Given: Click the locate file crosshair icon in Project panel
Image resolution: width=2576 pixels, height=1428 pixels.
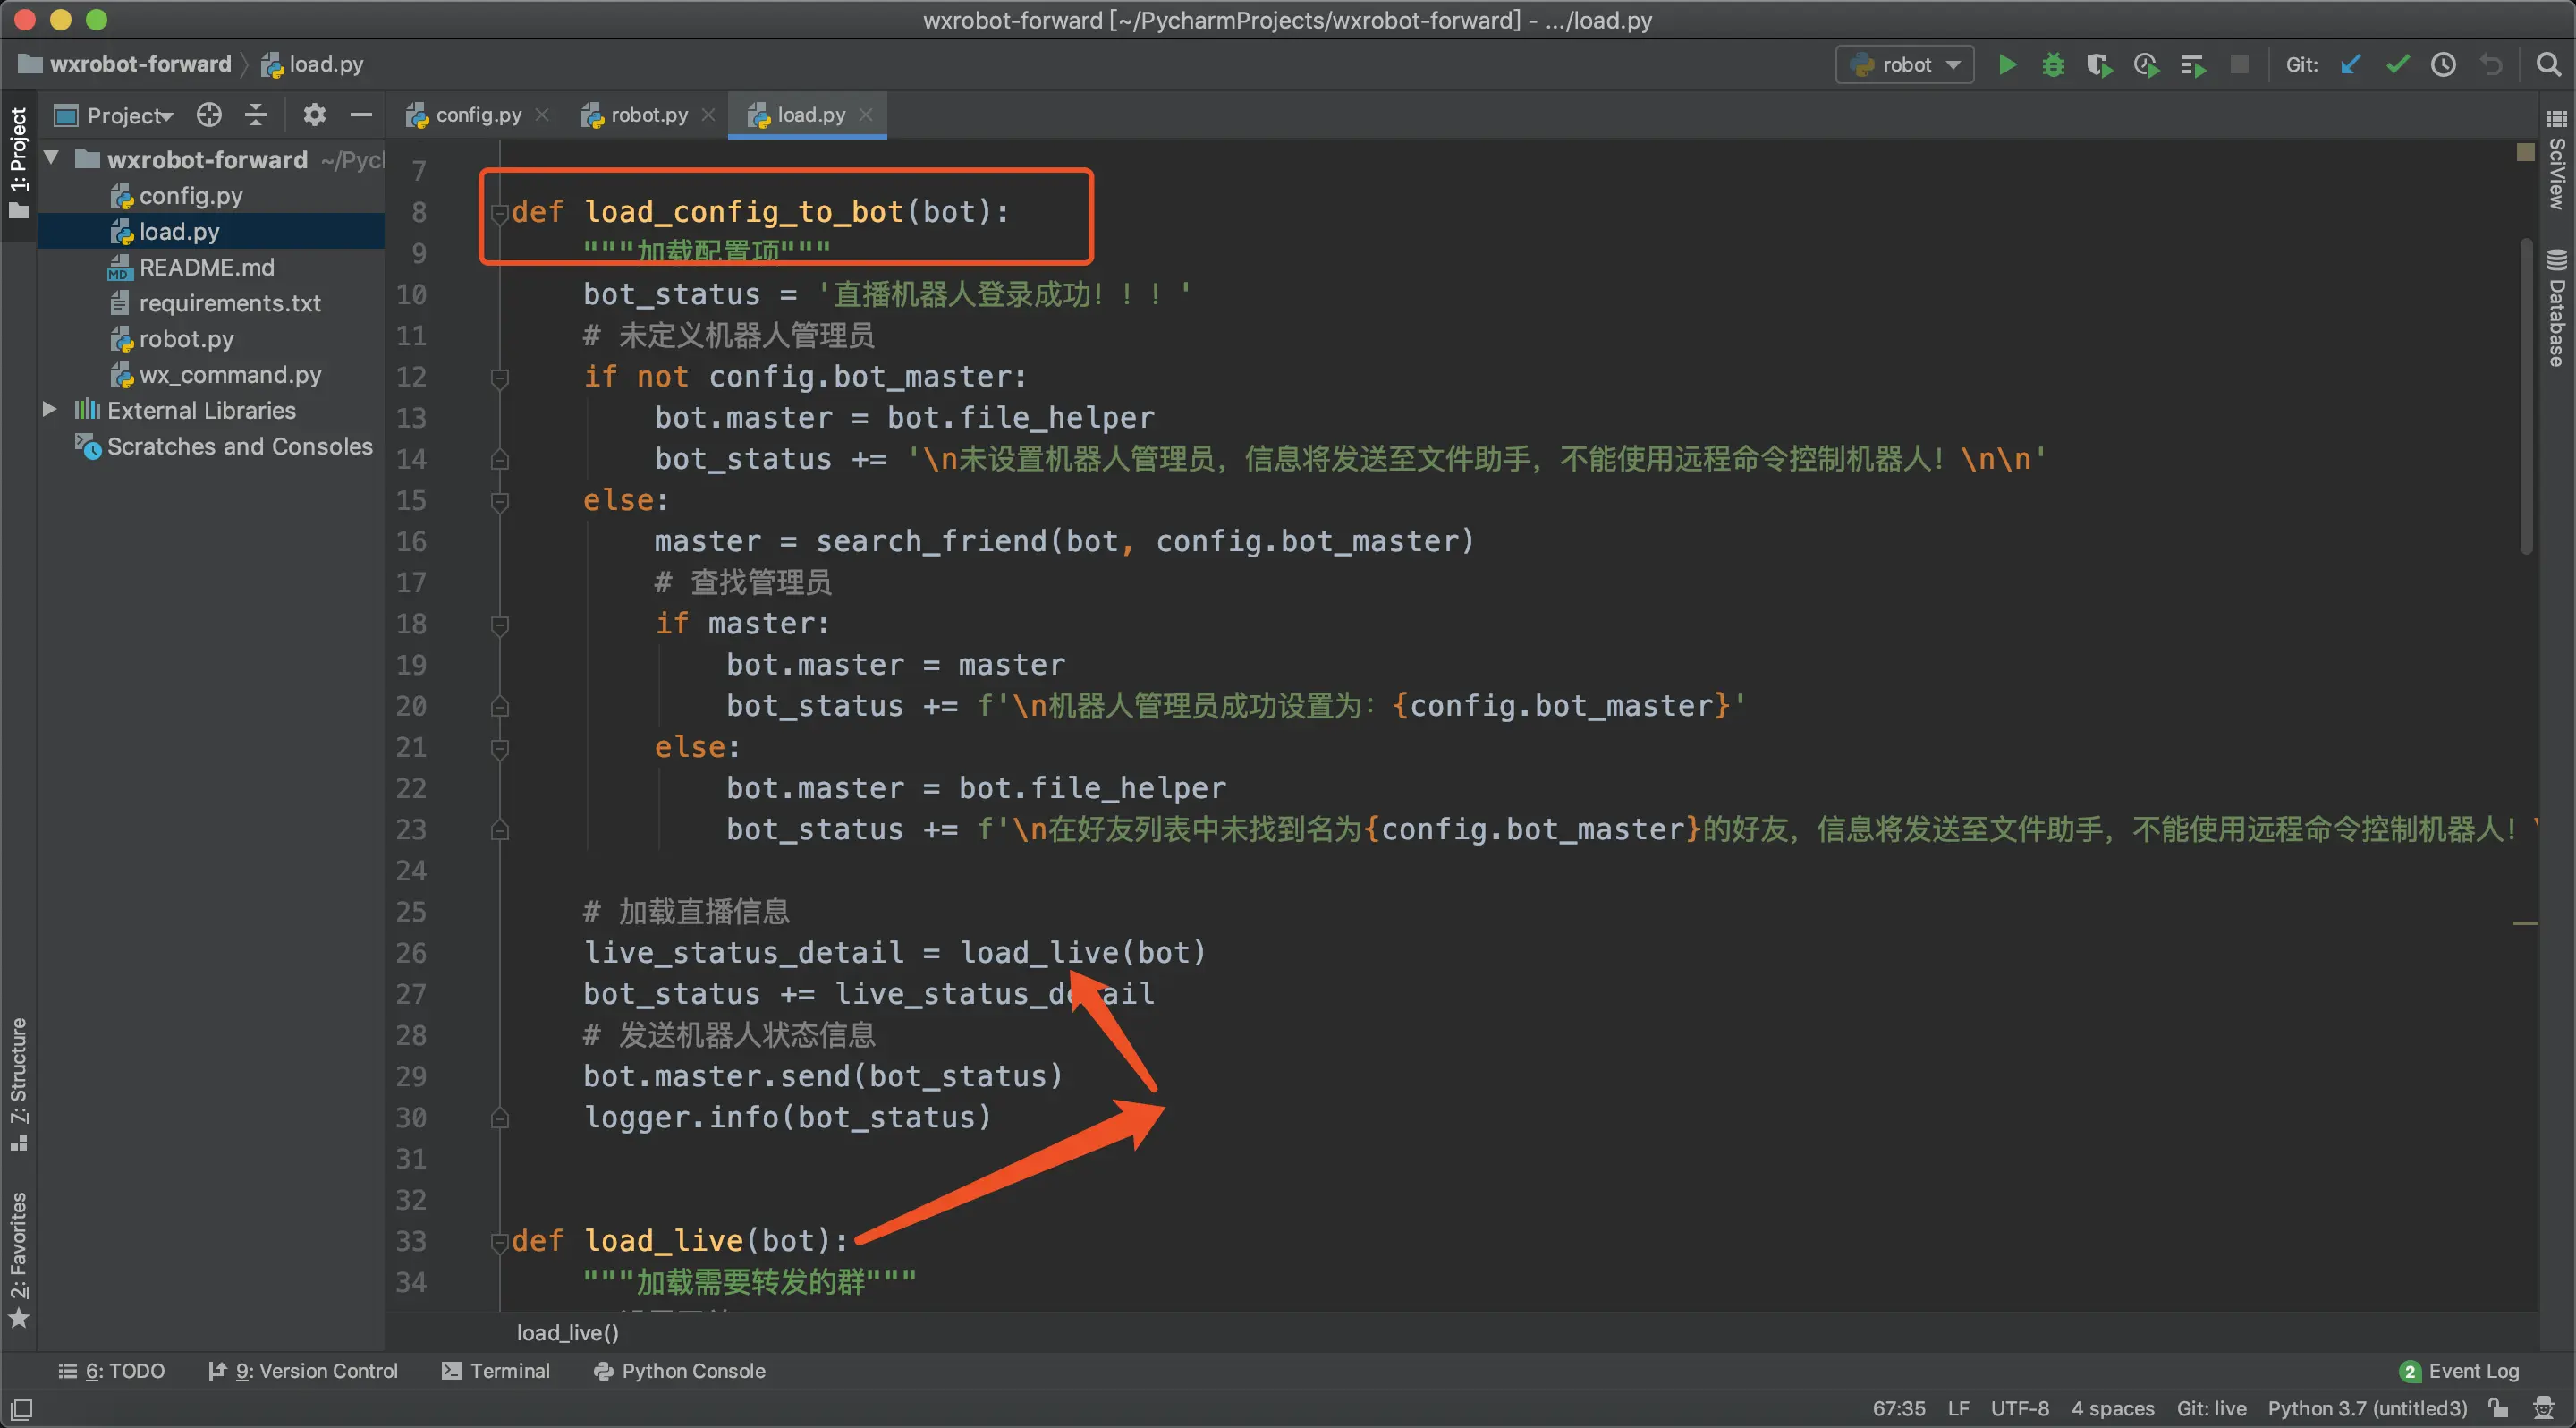Looking at the screenshot, I should point(209,115).
